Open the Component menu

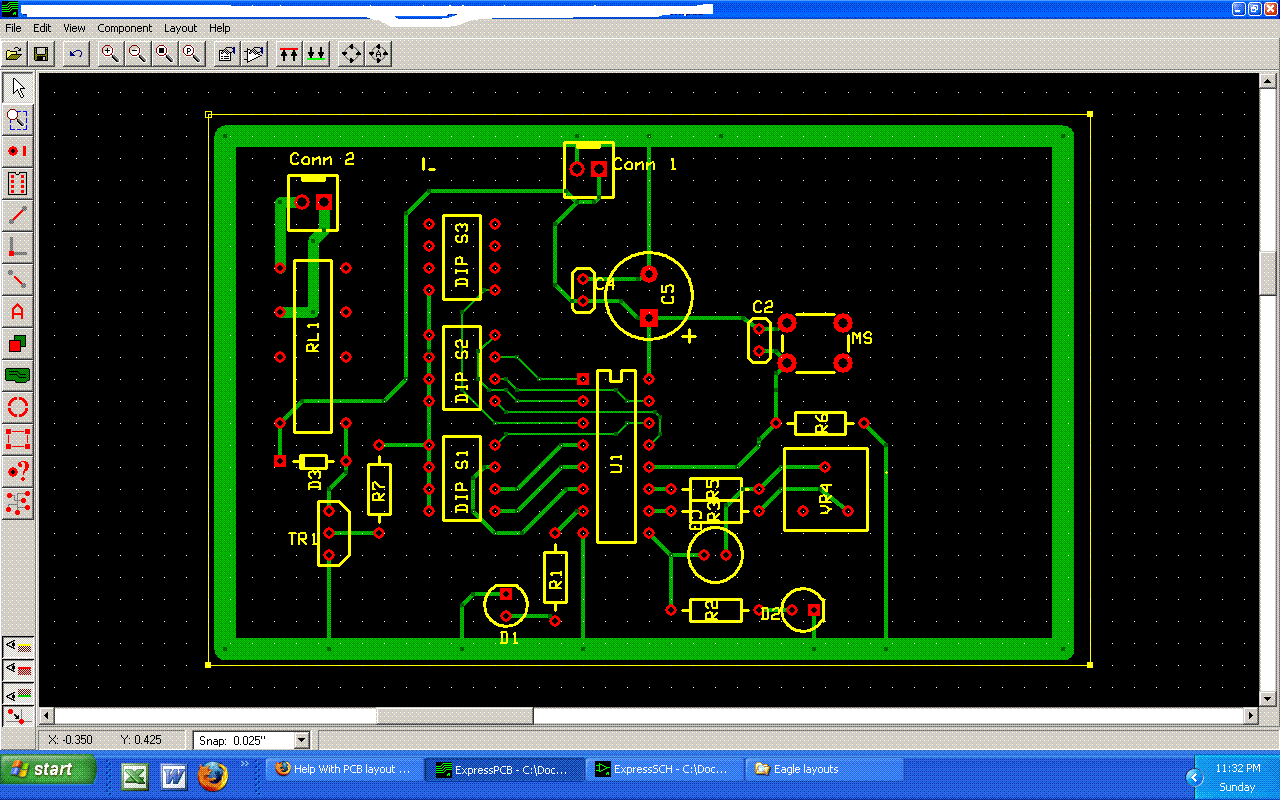pos(125,28)
